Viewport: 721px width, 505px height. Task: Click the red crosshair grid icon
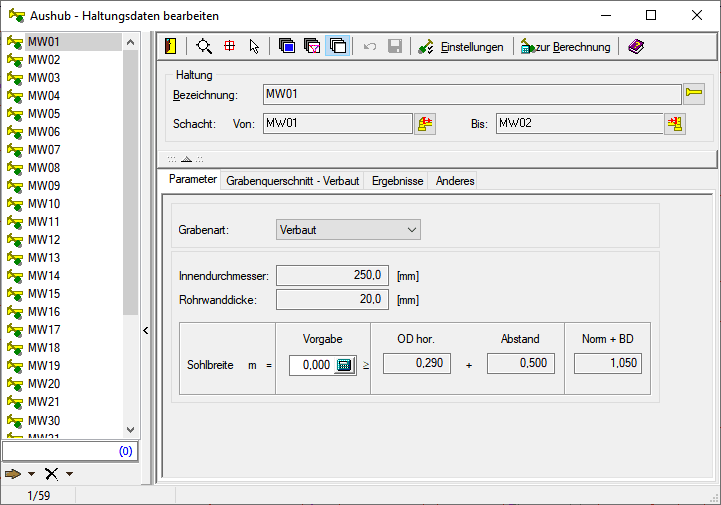[229, 46]
